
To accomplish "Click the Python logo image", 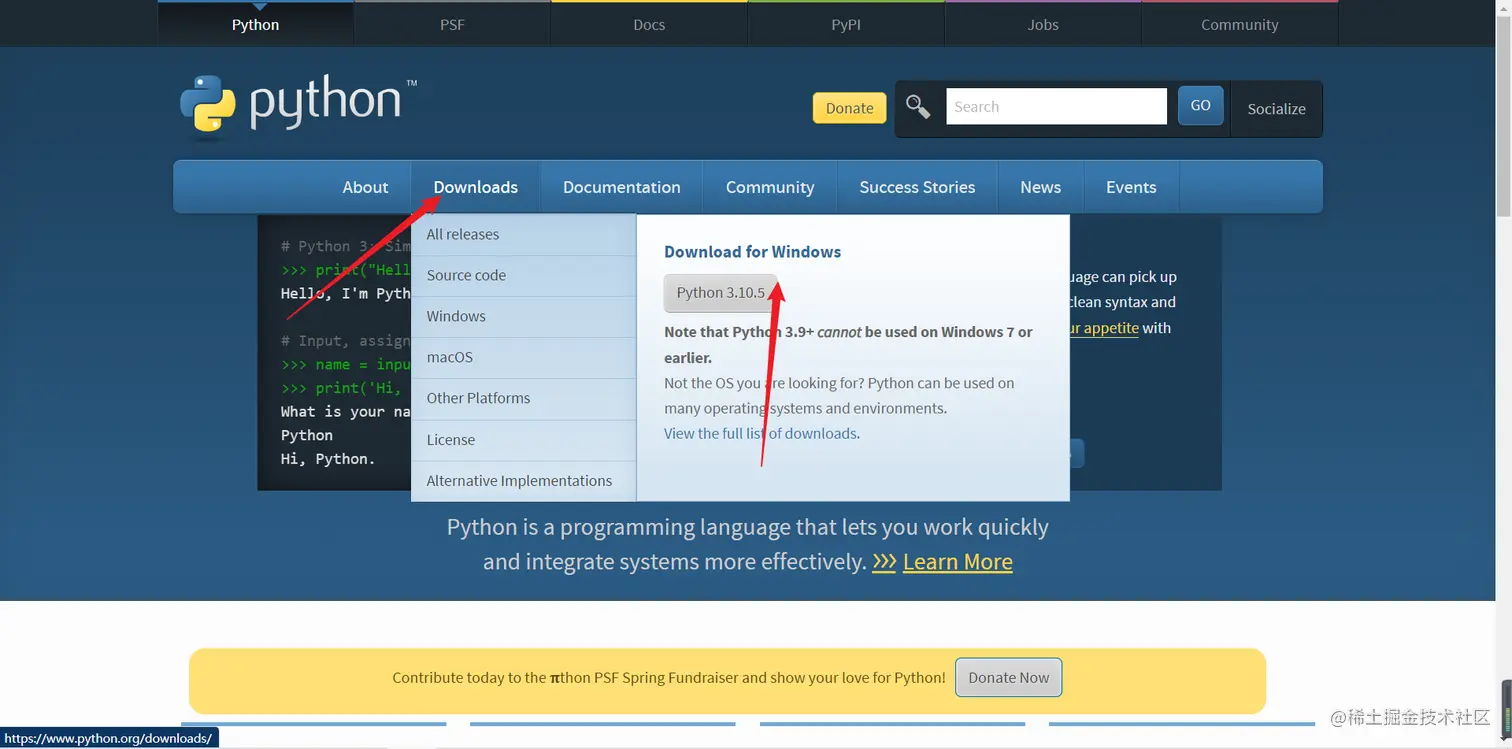I will [x=298, y=104].
